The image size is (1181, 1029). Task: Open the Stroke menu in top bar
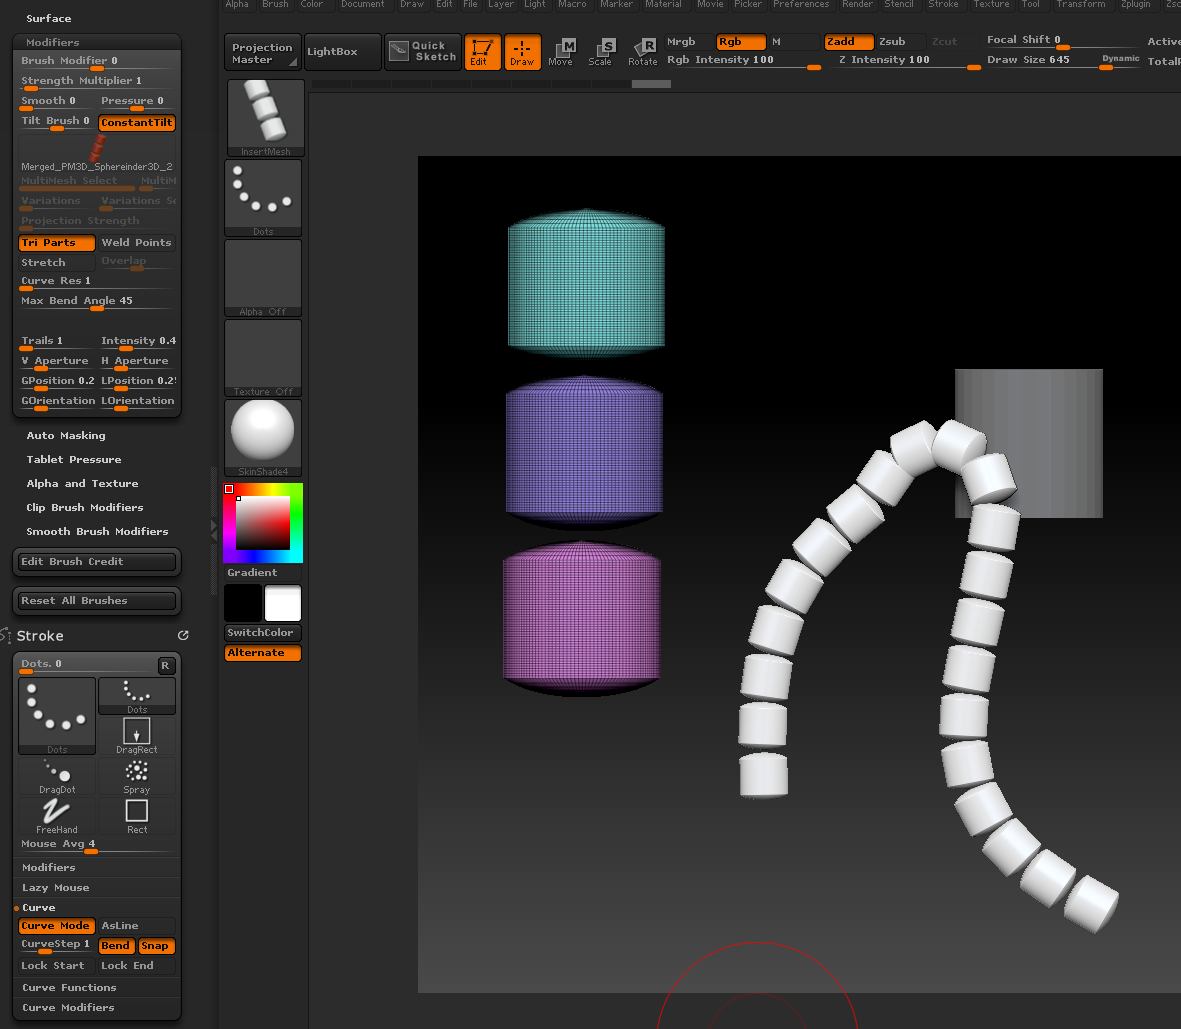943,5
